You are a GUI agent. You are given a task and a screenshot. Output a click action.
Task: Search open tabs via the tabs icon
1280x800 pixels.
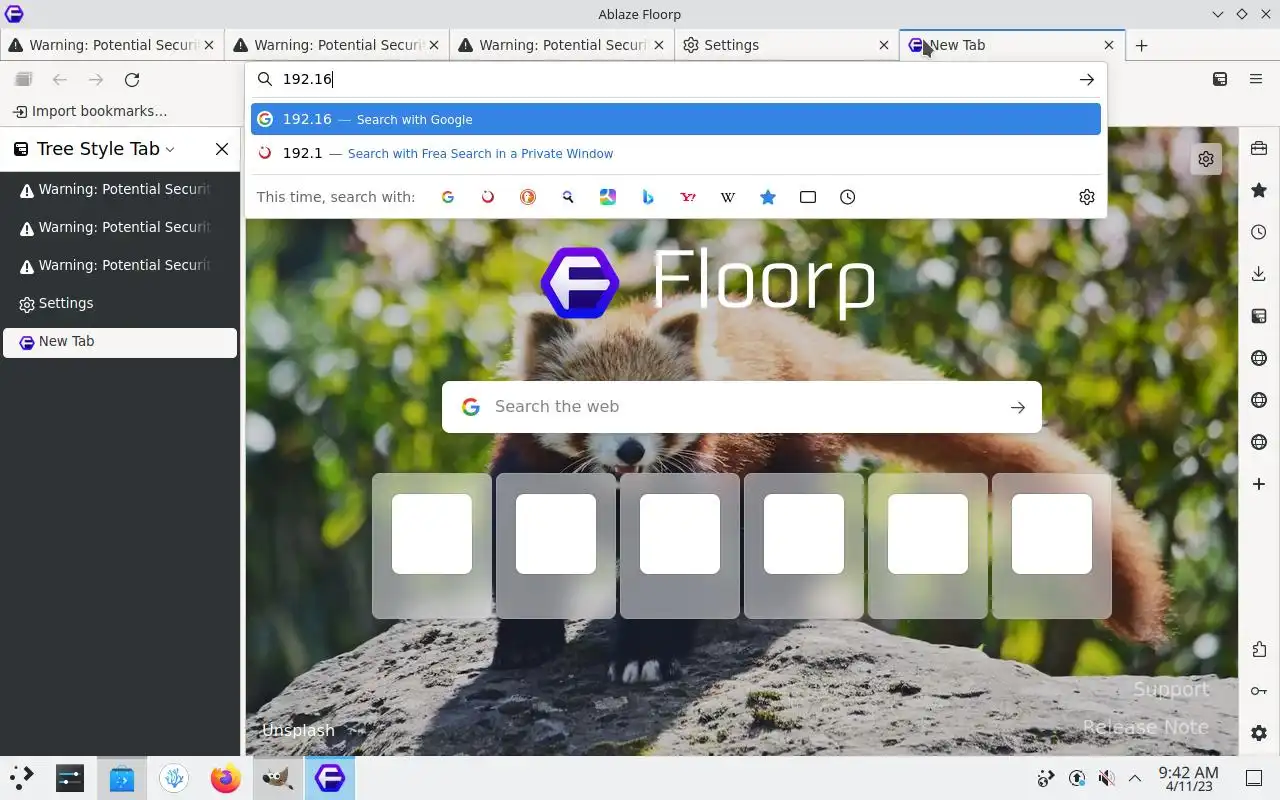point(808,197)
